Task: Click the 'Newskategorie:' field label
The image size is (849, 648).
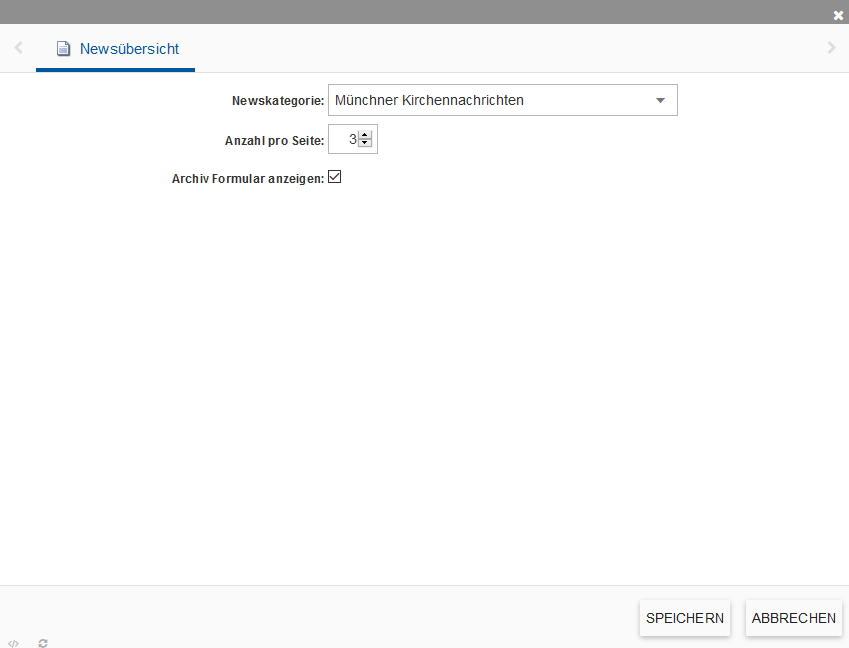Action: 277,101
